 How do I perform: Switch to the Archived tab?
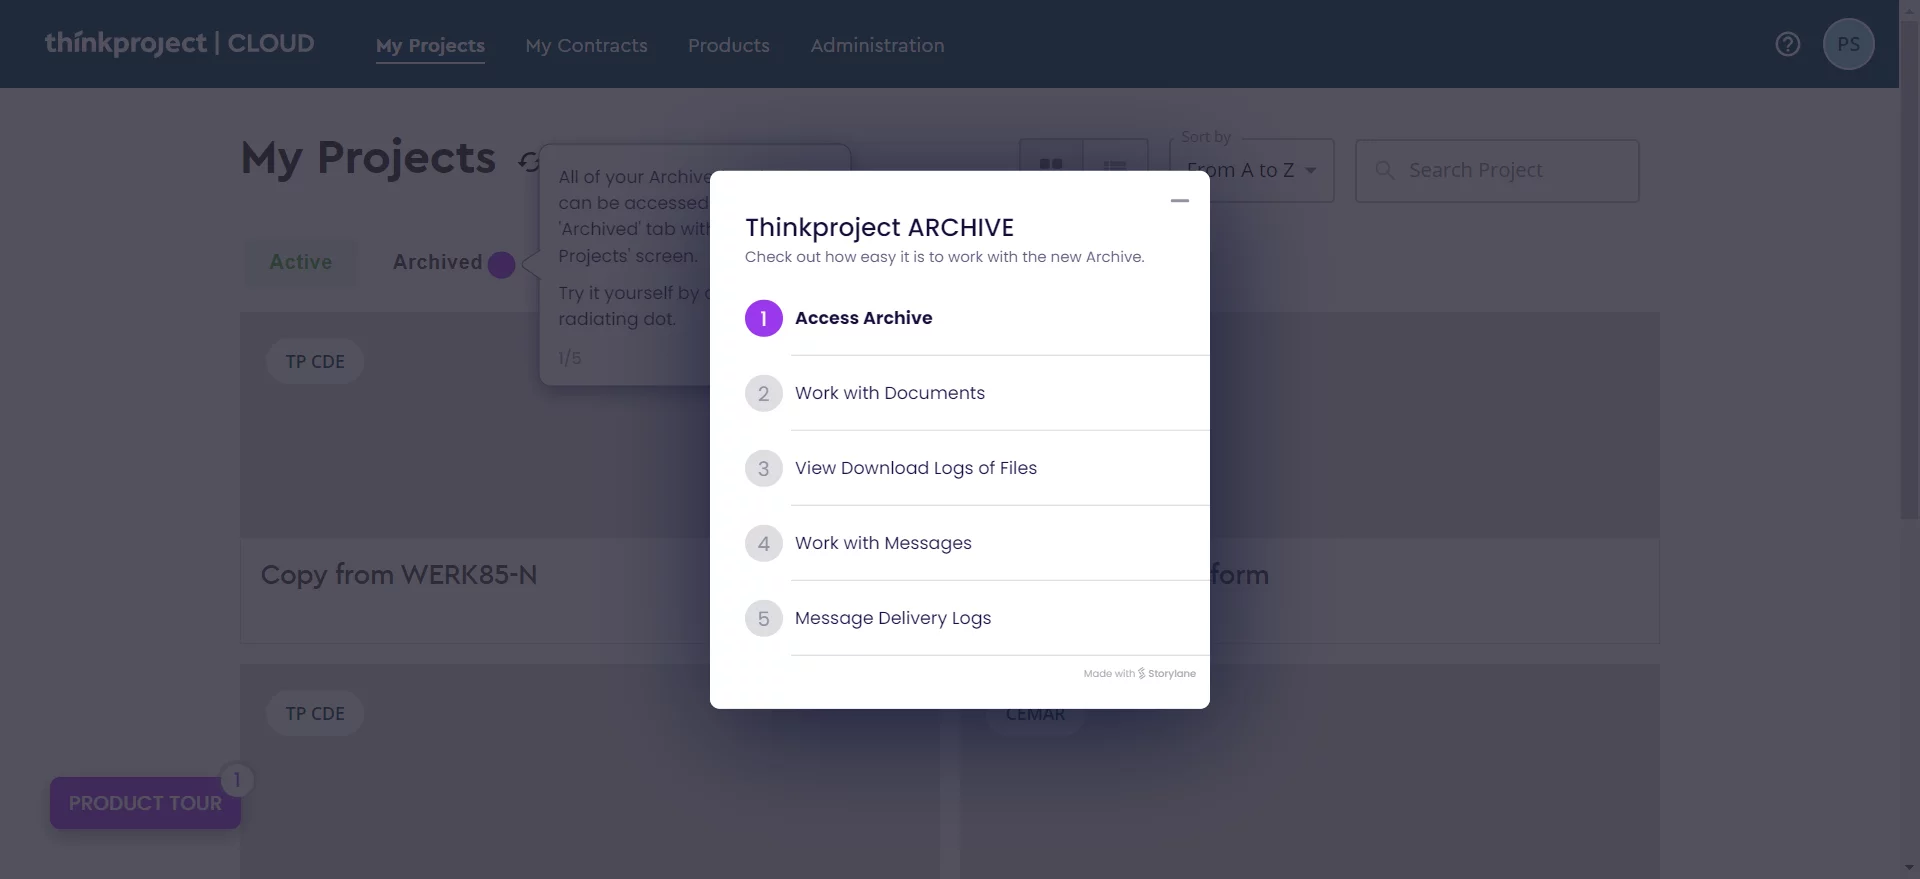tap(437, 262)
